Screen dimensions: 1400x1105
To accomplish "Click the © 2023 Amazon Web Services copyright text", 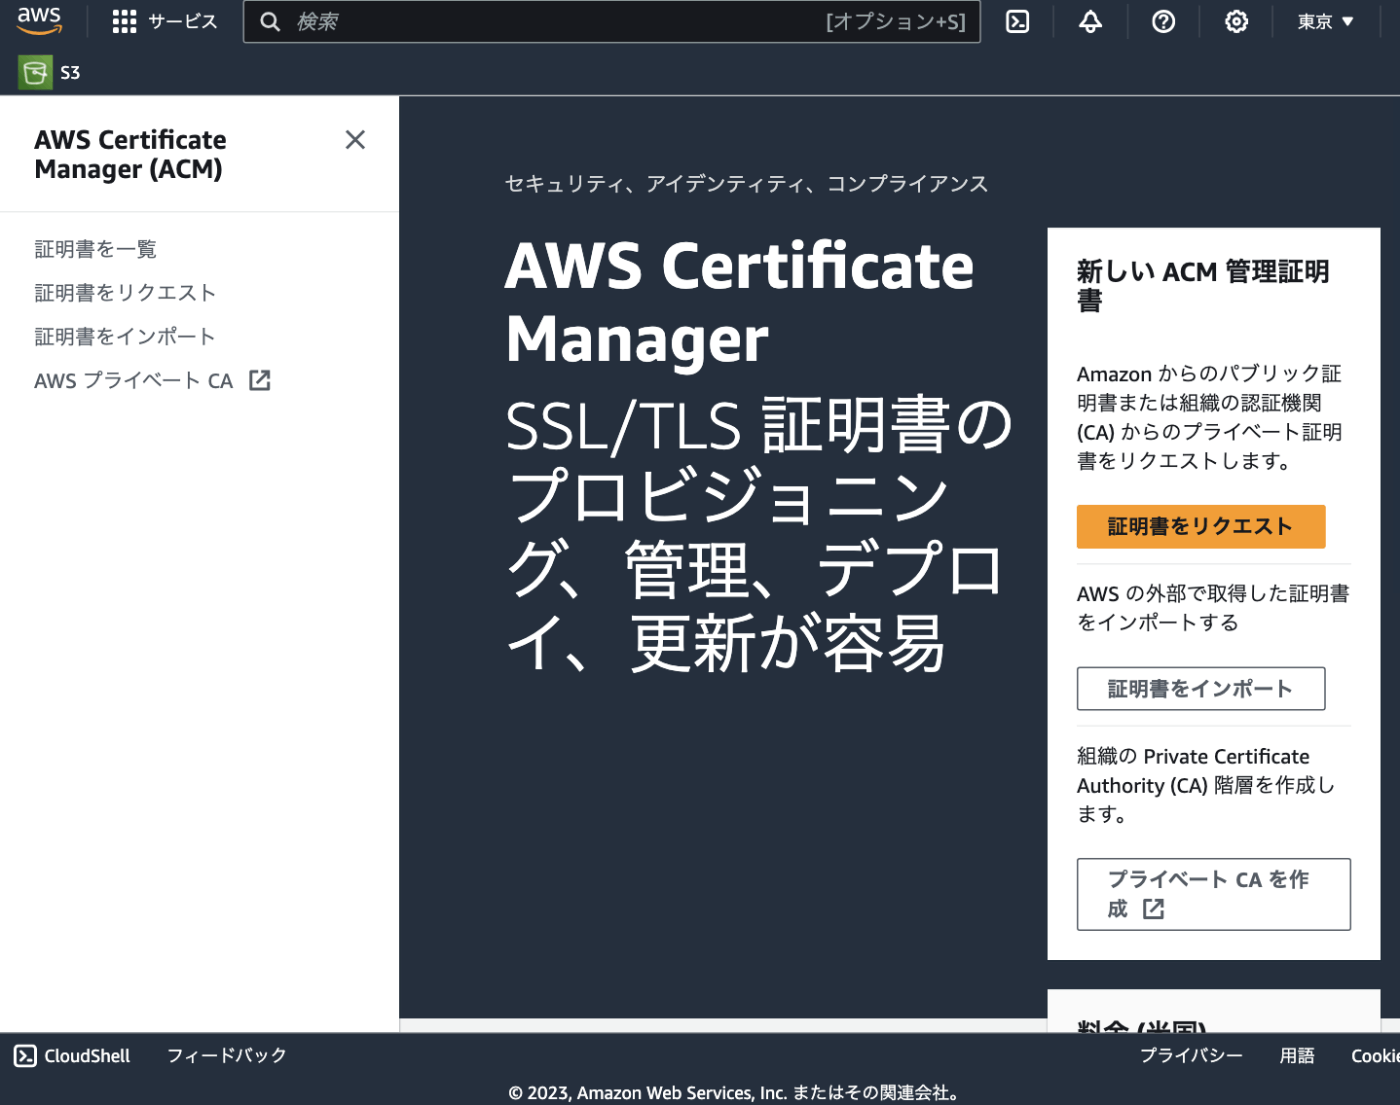I will (x=735, y=1093).
